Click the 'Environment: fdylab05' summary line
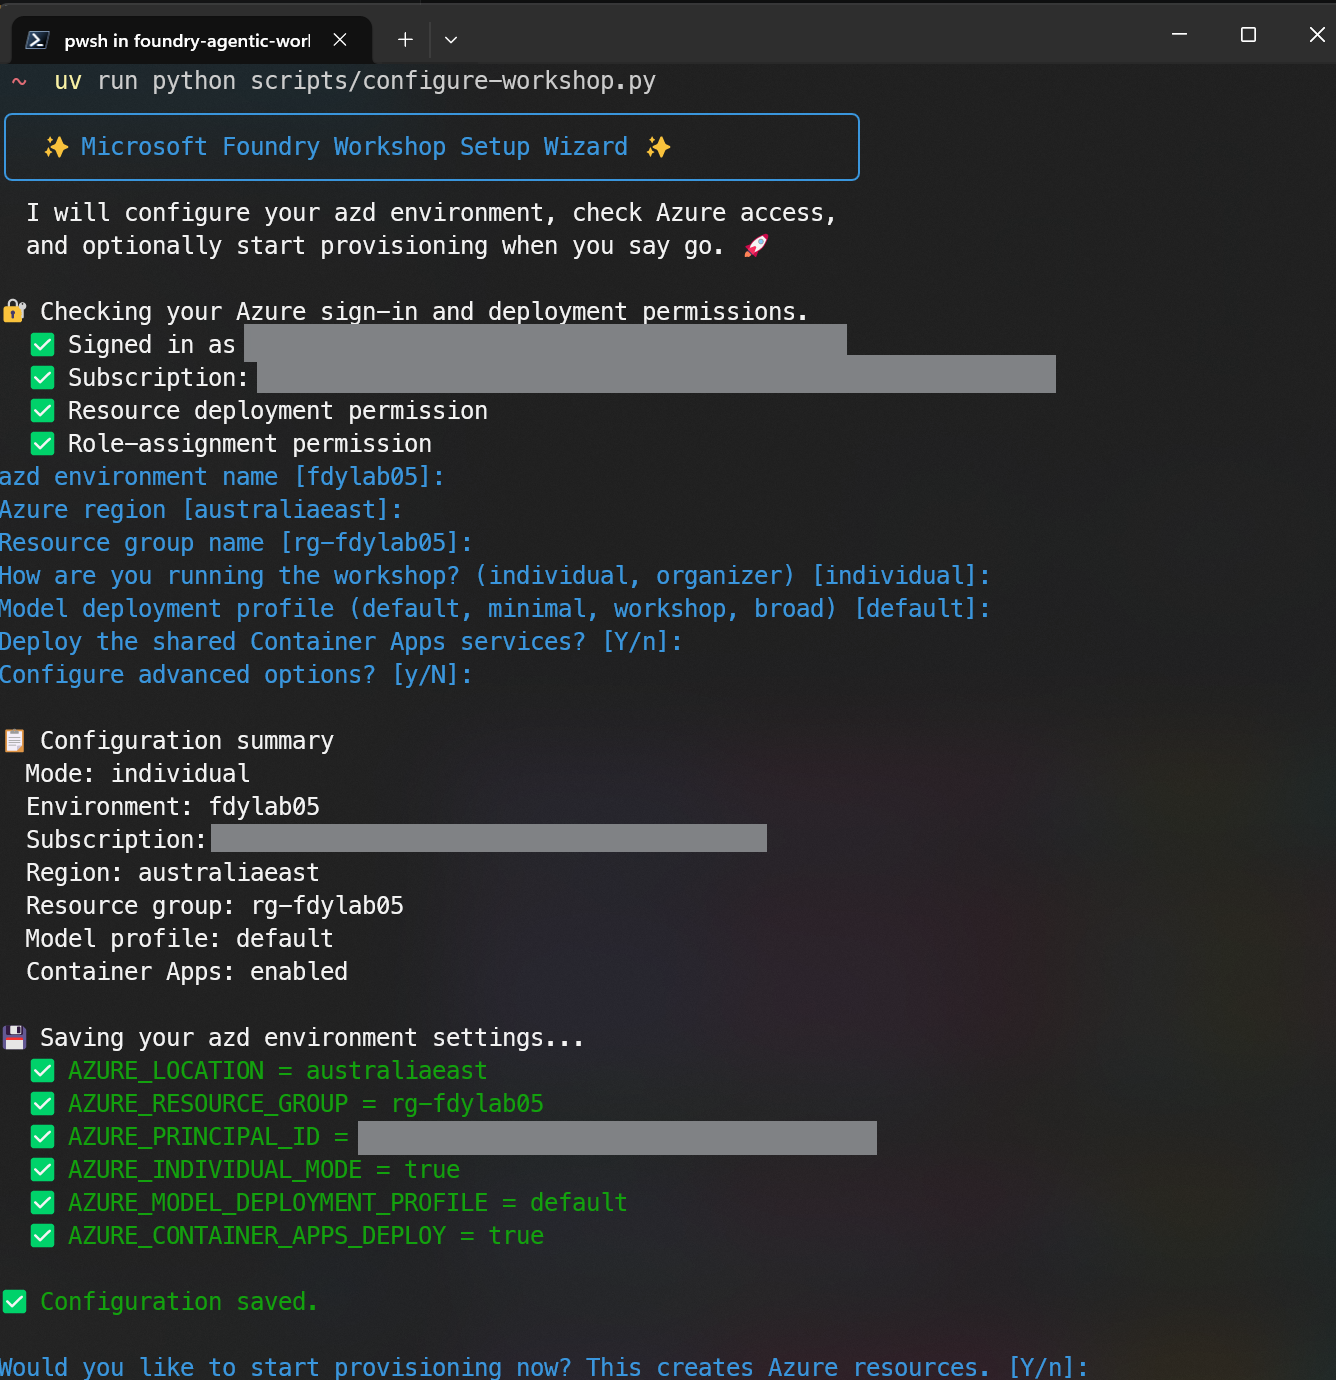 (173, 807)
